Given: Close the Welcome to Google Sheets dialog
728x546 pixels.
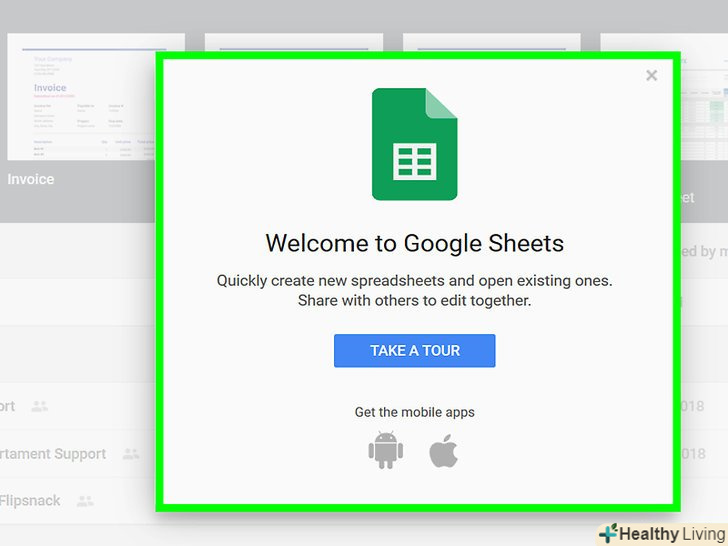Looking at the screenshot, I should (651, 75).
